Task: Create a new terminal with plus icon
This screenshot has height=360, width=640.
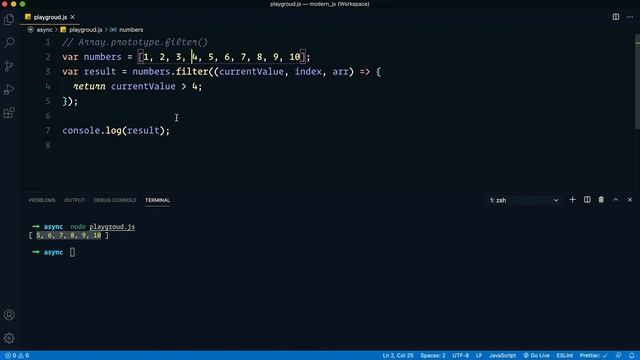Action: click(572, 200)
